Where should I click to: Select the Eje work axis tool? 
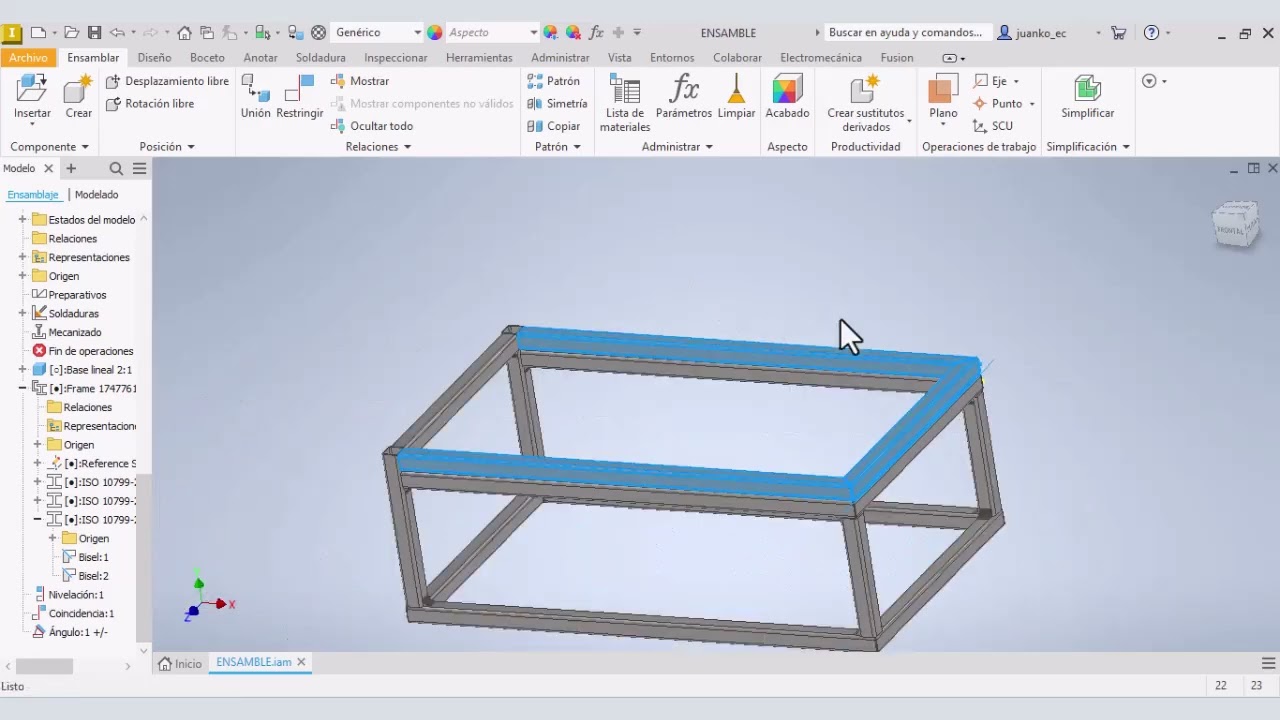tap(990, 81)
